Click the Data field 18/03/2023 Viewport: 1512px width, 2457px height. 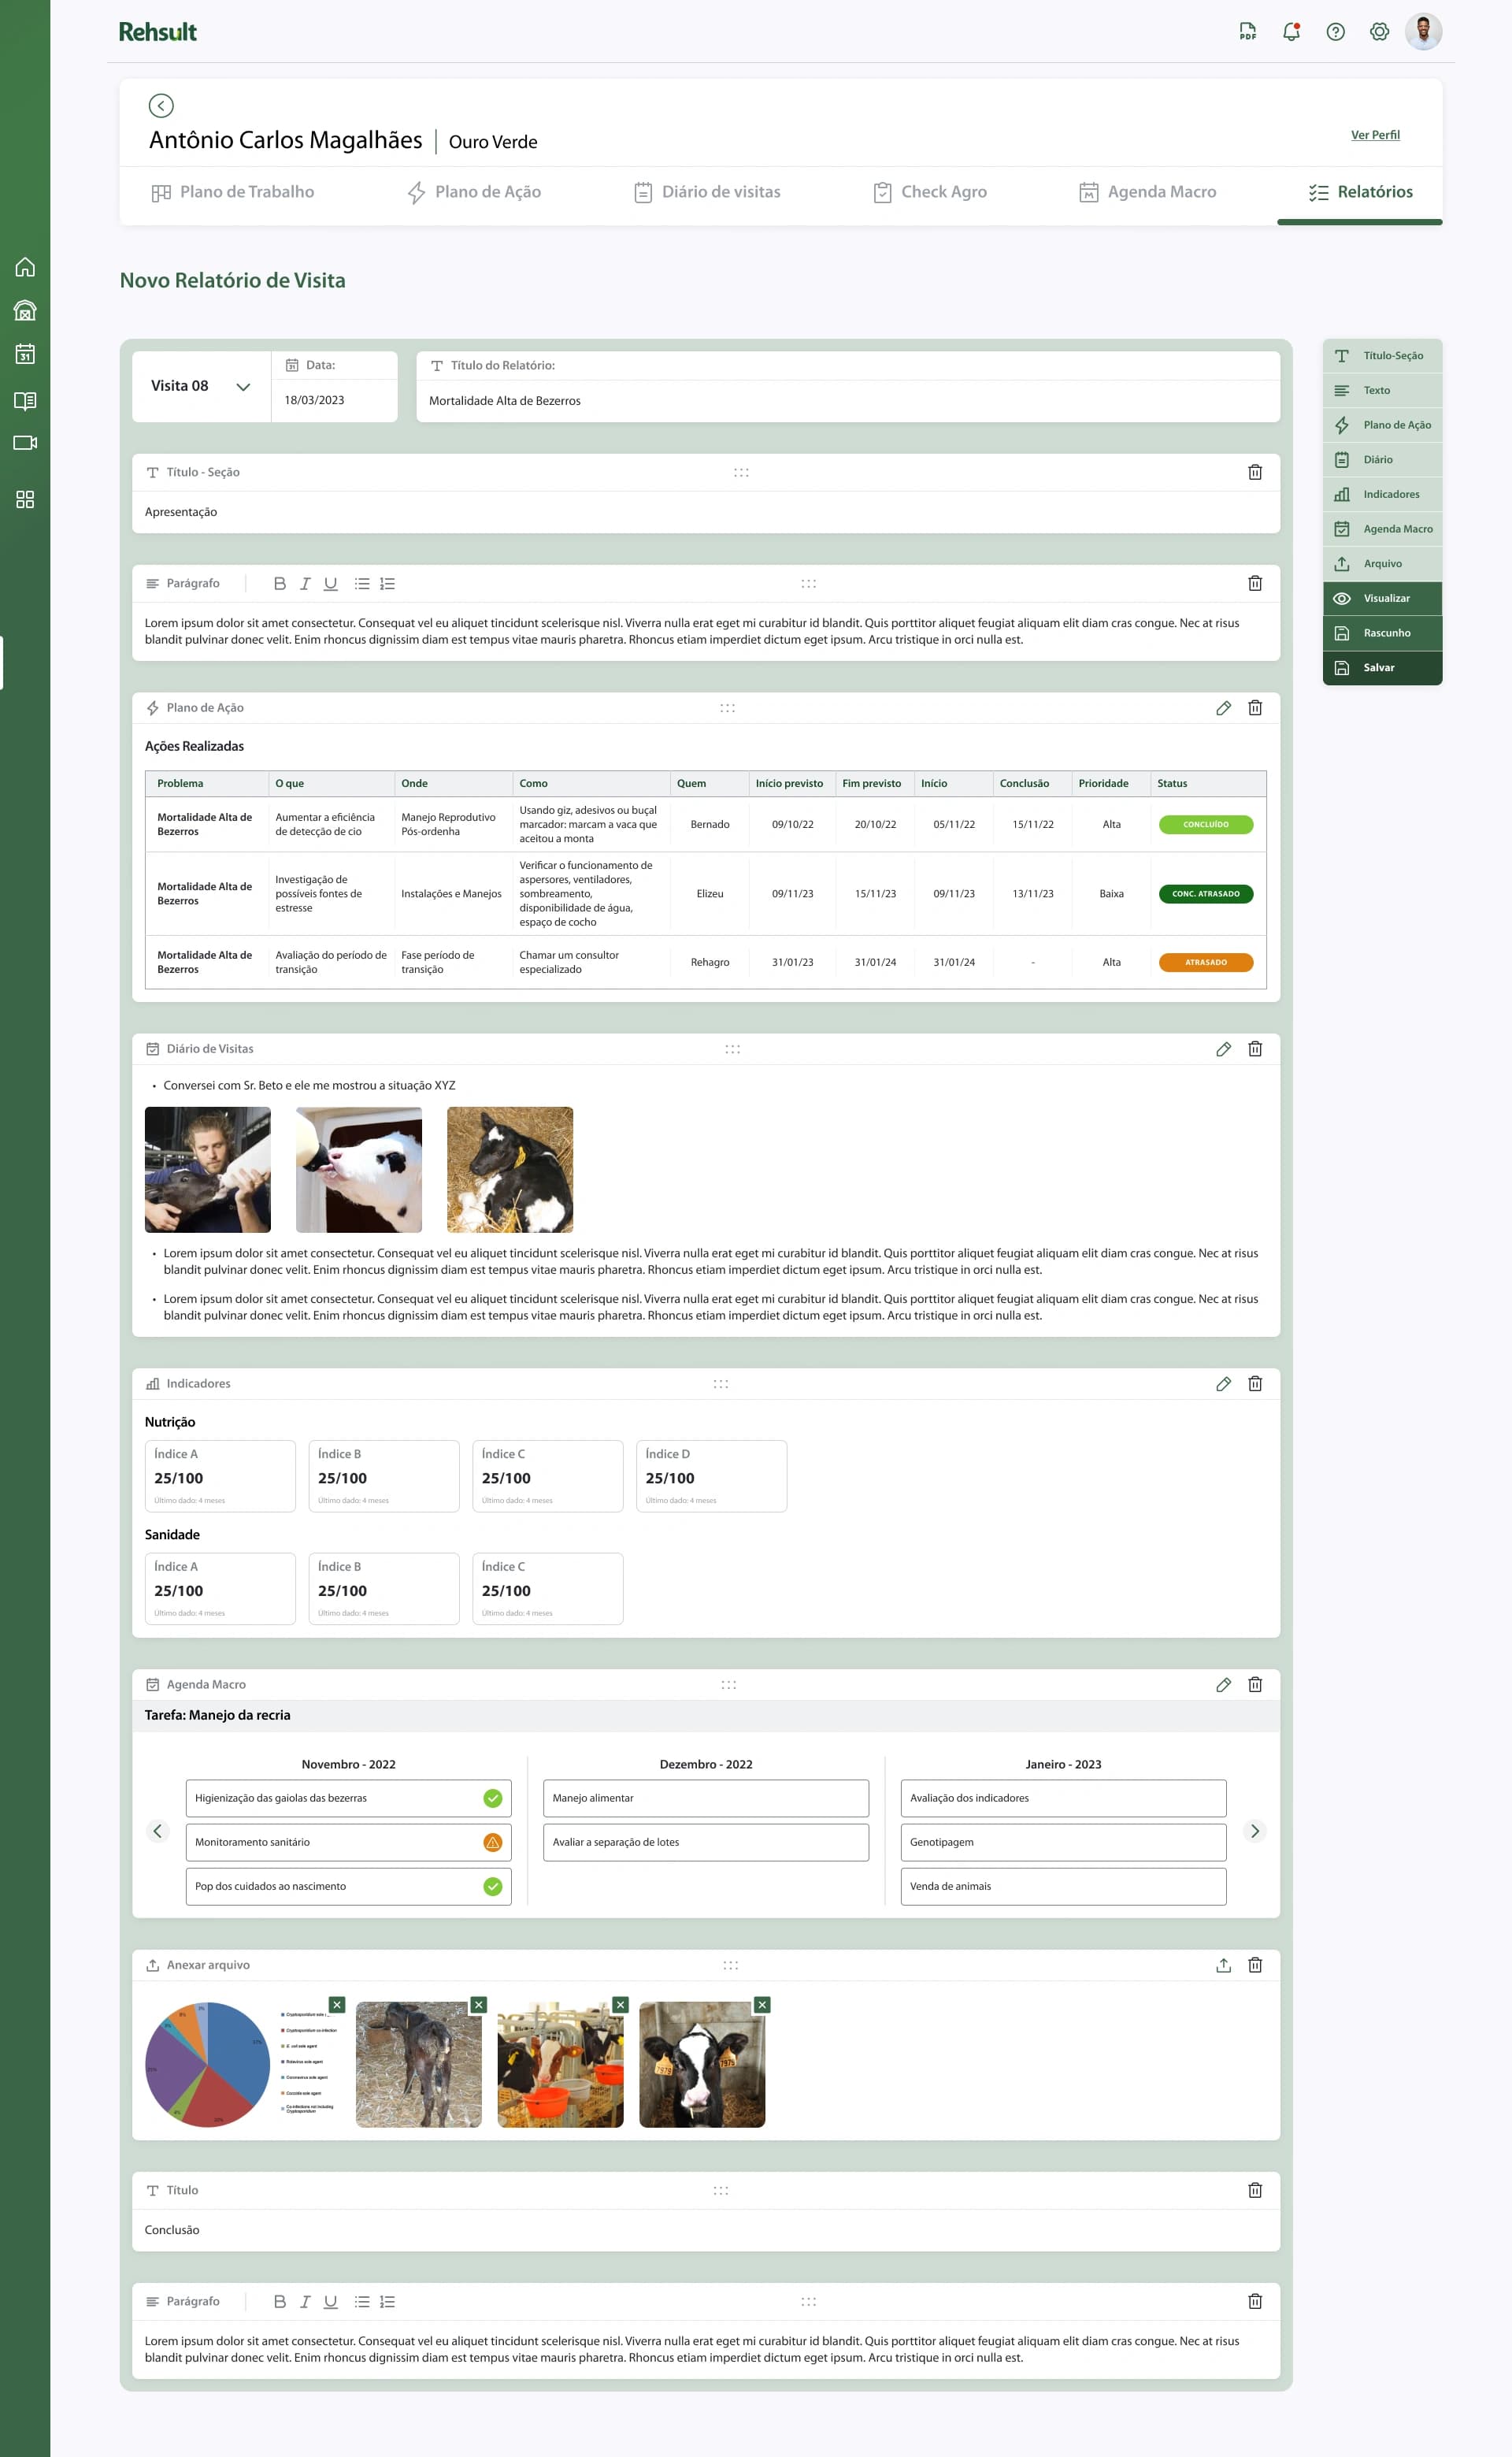[x=334, y=400]
